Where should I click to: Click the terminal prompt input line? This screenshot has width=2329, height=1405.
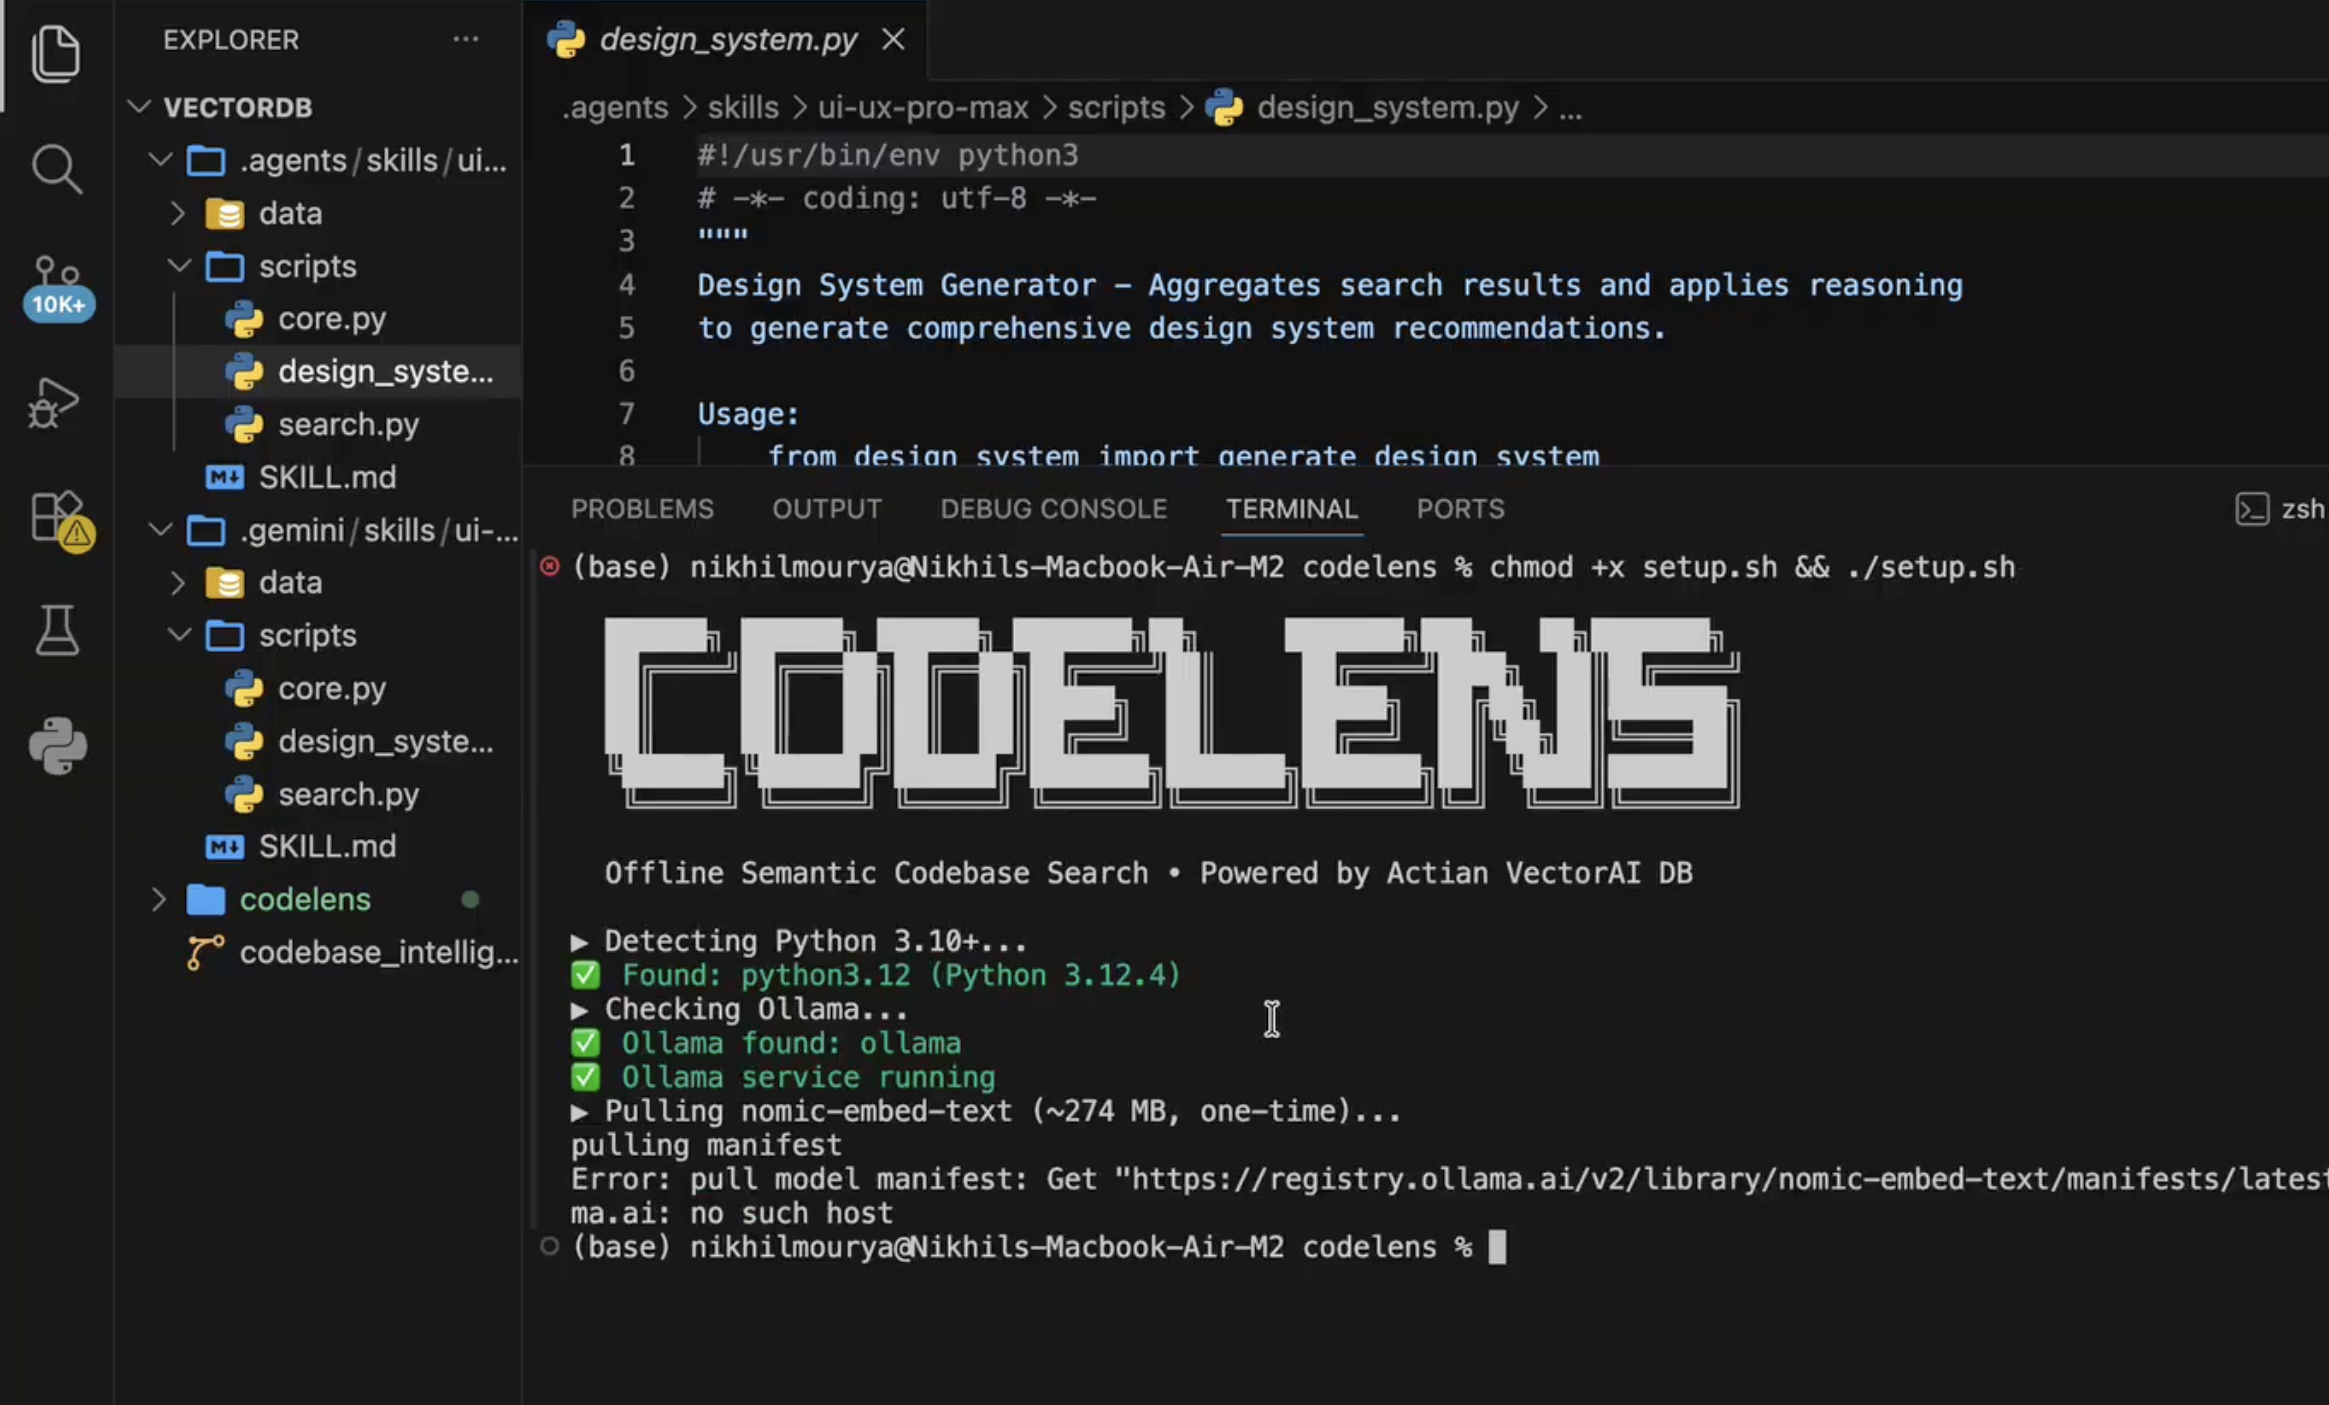(1040, 1247)
